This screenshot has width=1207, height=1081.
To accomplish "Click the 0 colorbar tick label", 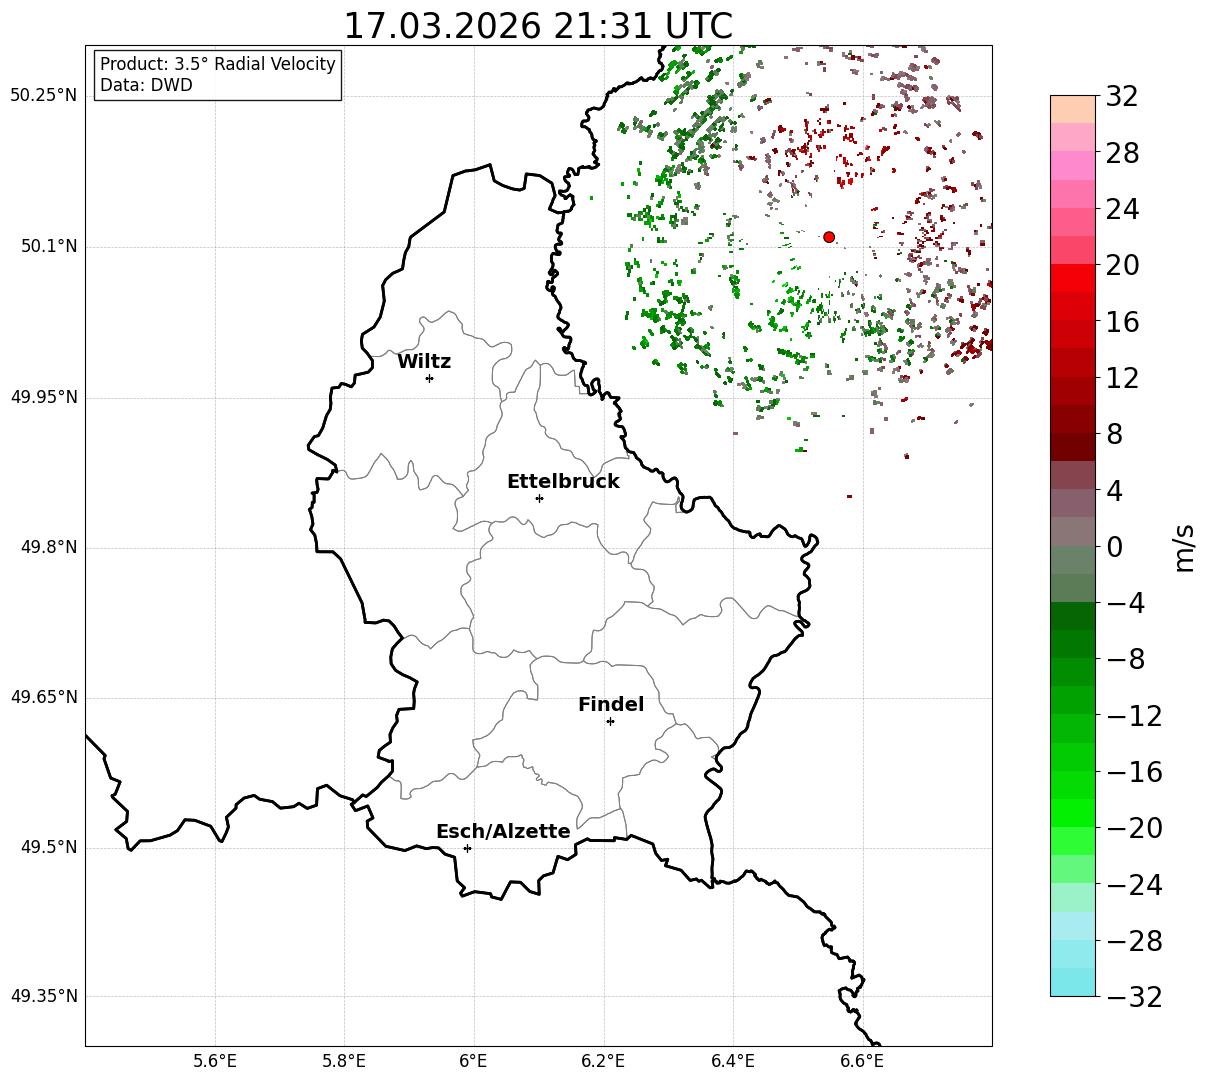I will click(1114, 547).
